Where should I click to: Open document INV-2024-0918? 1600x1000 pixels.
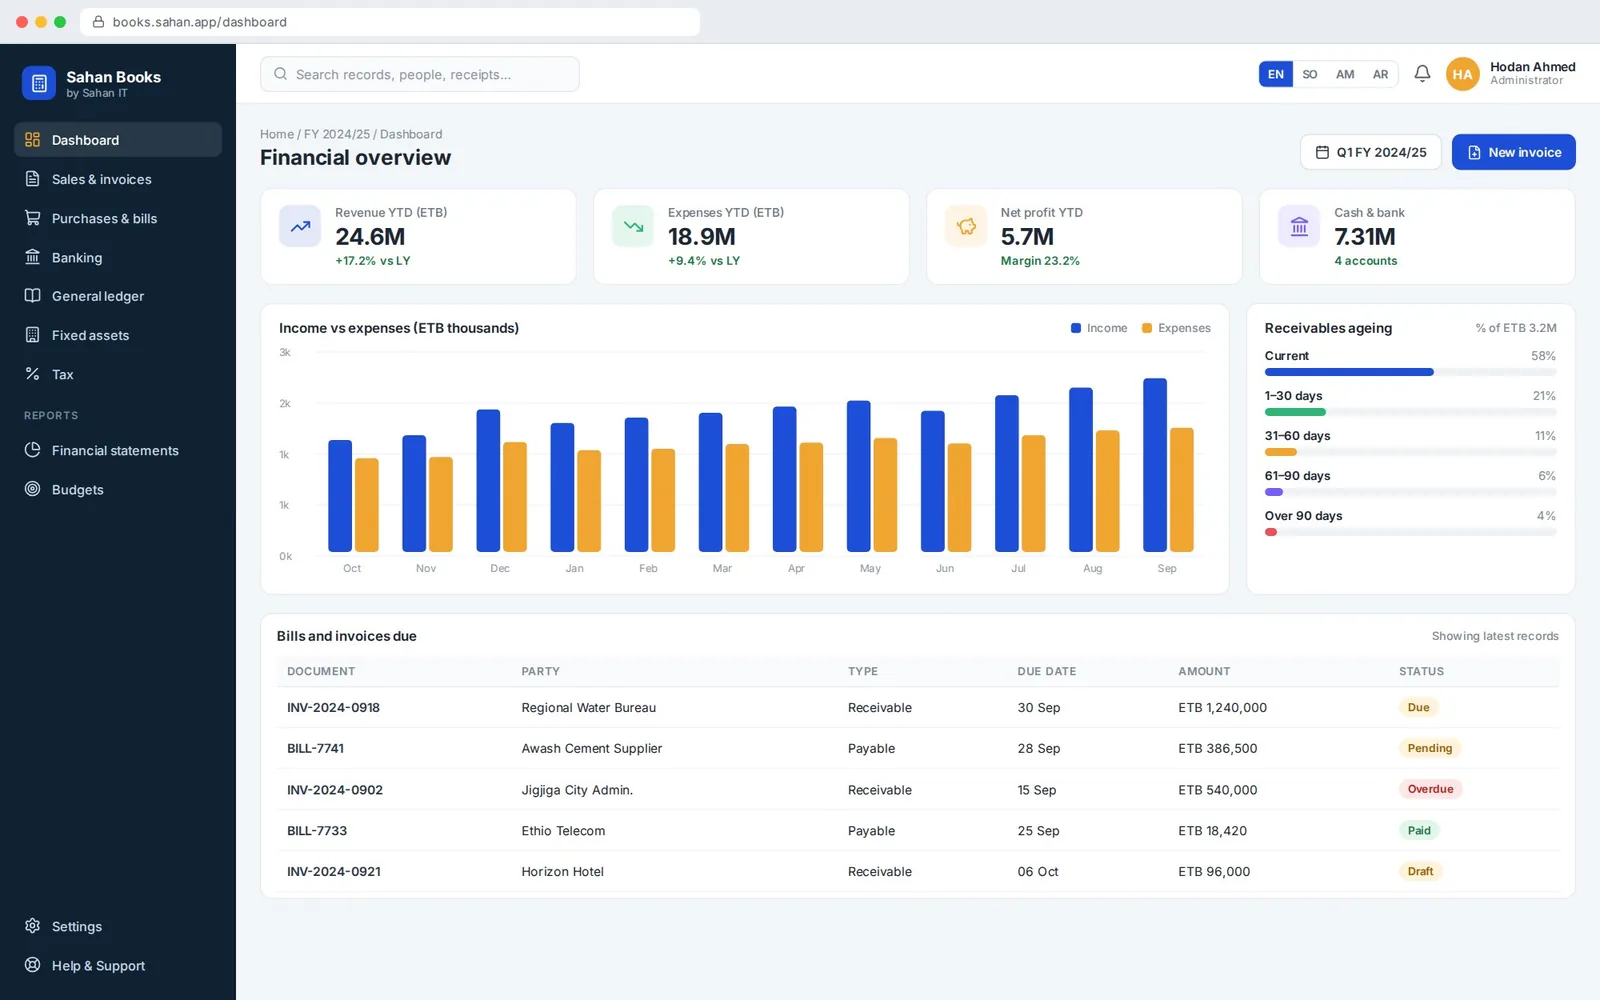333,707
